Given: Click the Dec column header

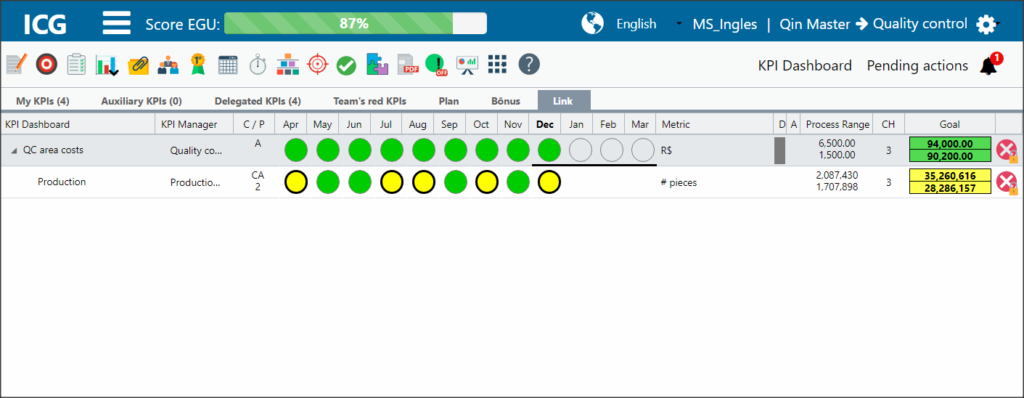Looking at the screenshot, I should coord(545,124).
